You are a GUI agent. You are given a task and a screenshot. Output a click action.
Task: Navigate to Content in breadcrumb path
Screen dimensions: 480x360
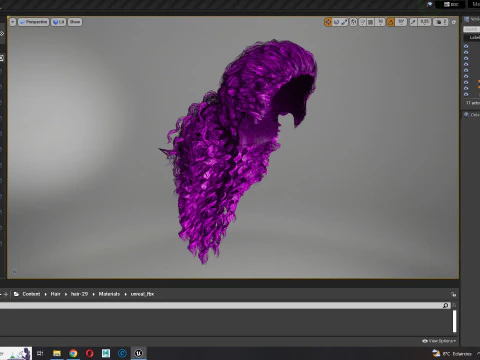31,294
